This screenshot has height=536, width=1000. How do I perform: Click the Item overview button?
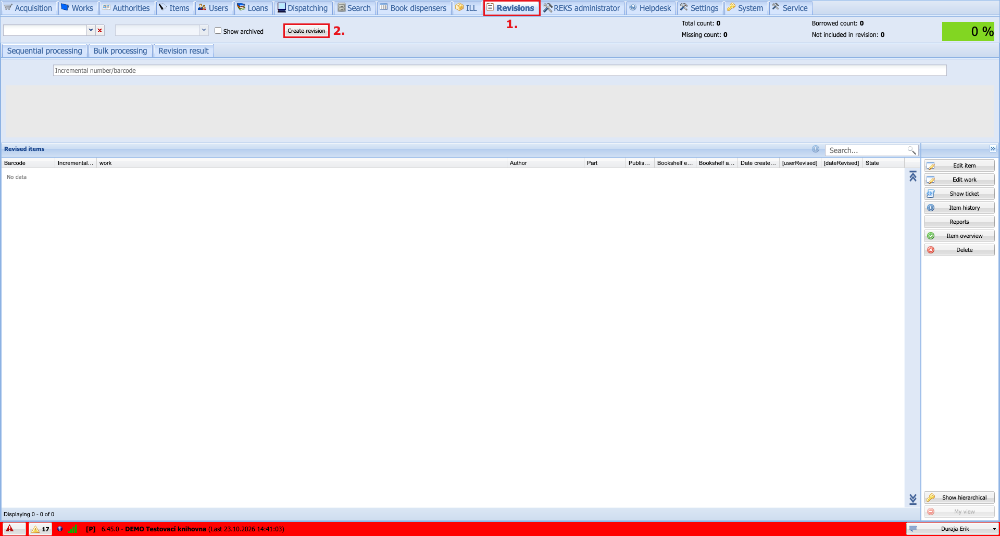959,236
